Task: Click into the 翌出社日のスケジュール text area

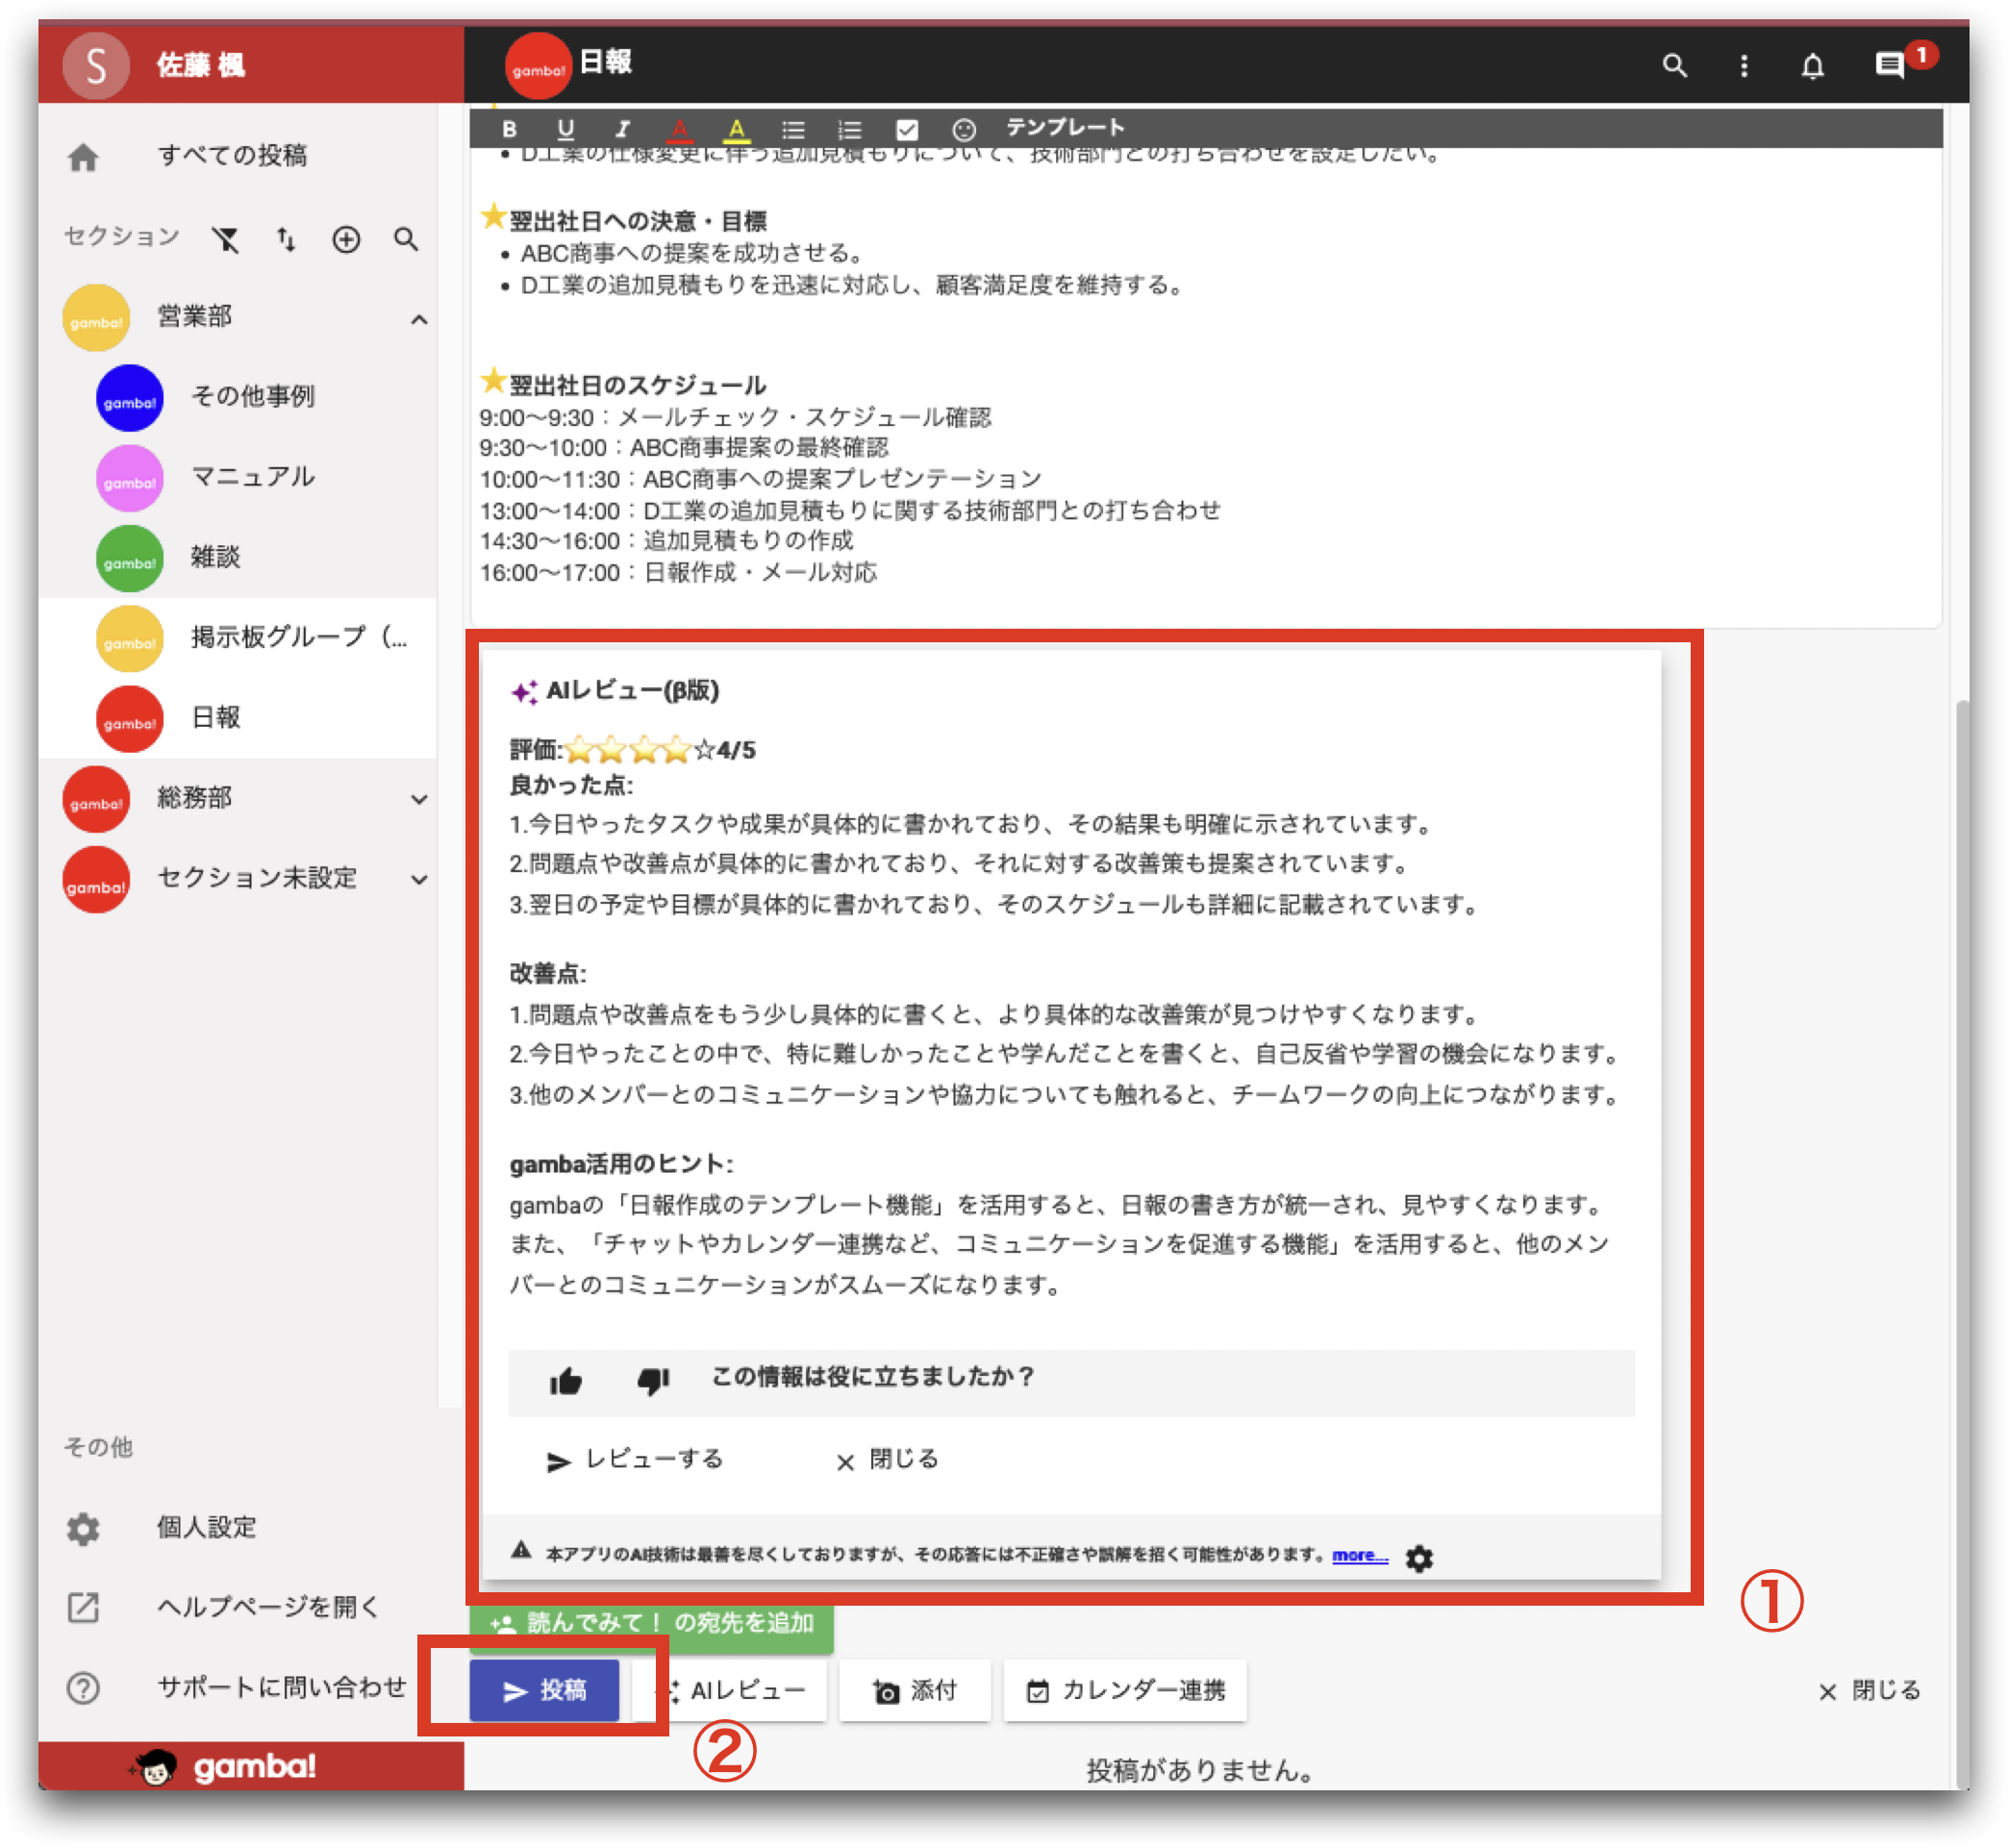Action: (850, 494)
